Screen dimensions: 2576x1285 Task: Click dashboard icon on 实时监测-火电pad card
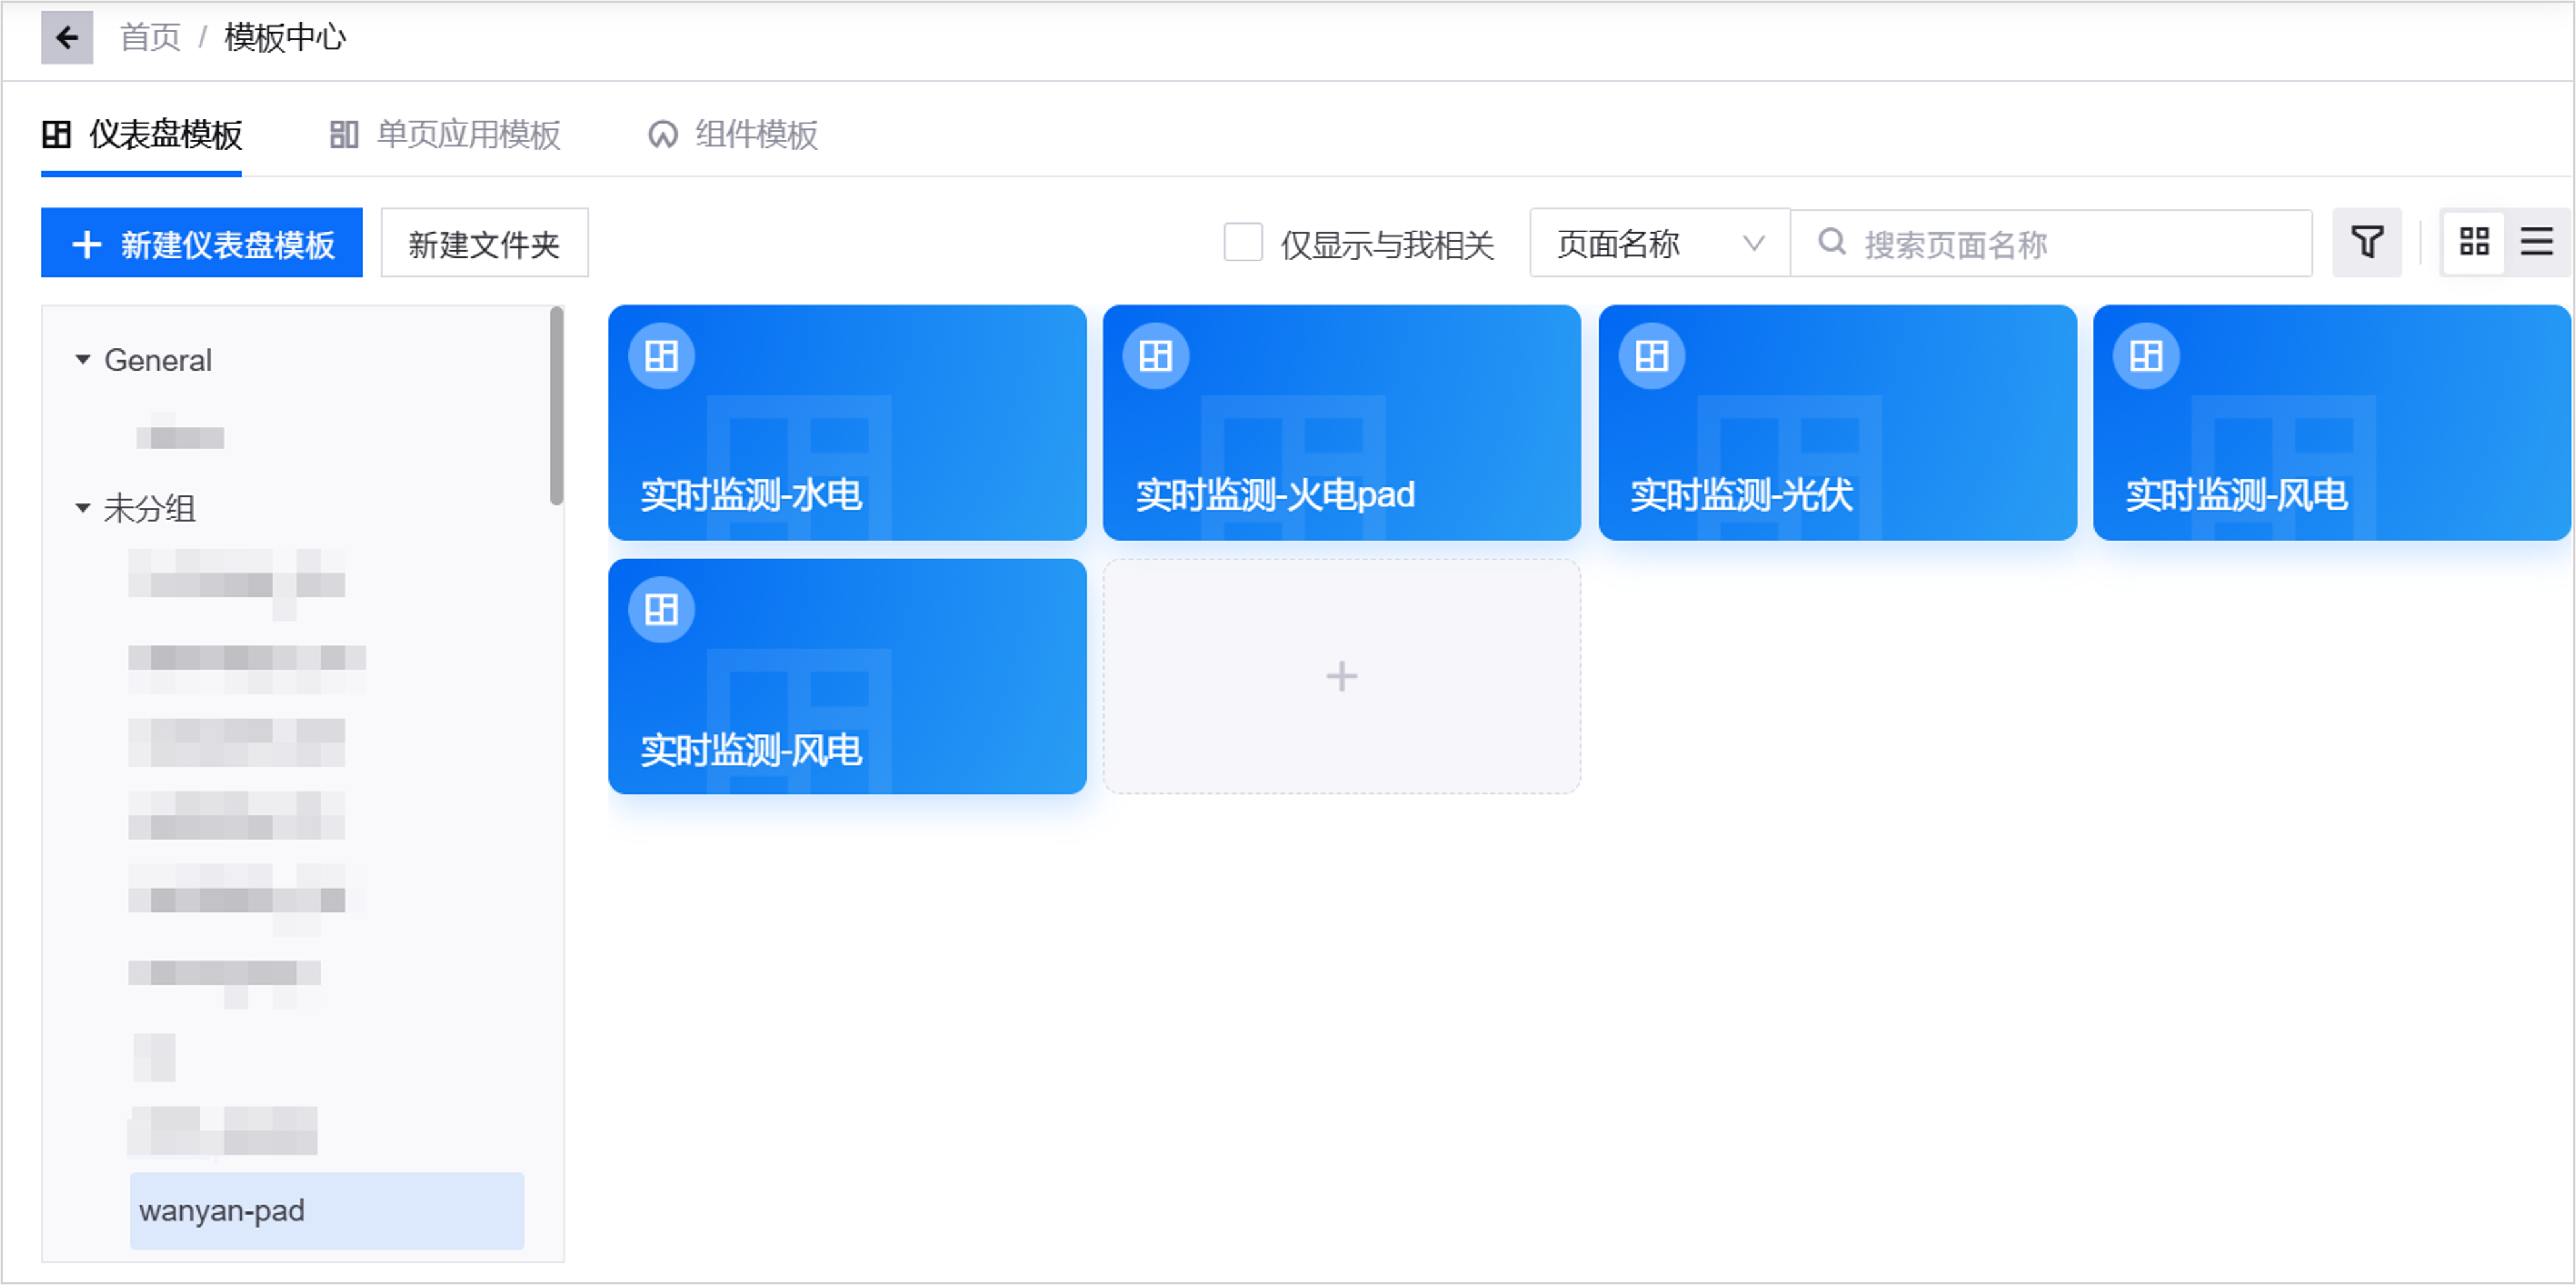1156,356
